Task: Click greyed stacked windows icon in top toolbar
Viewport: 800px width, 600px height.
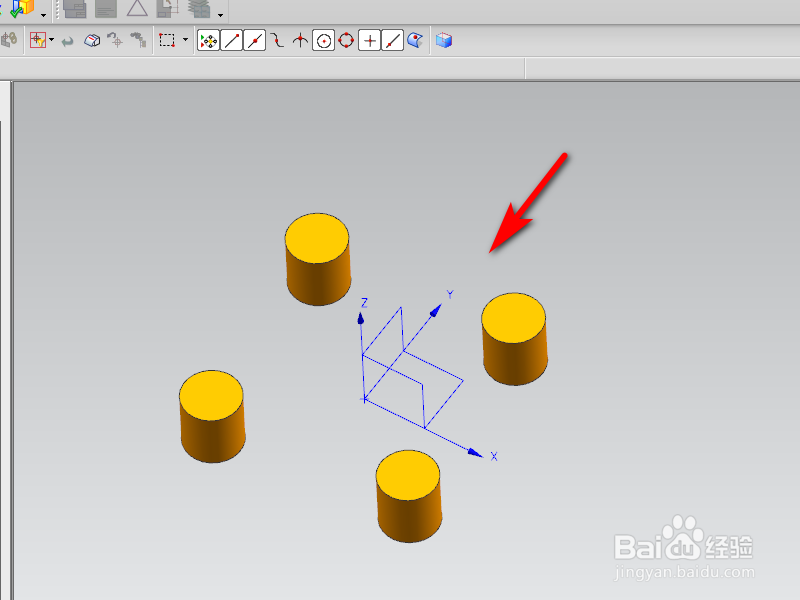Action: (x=75, y=9)
